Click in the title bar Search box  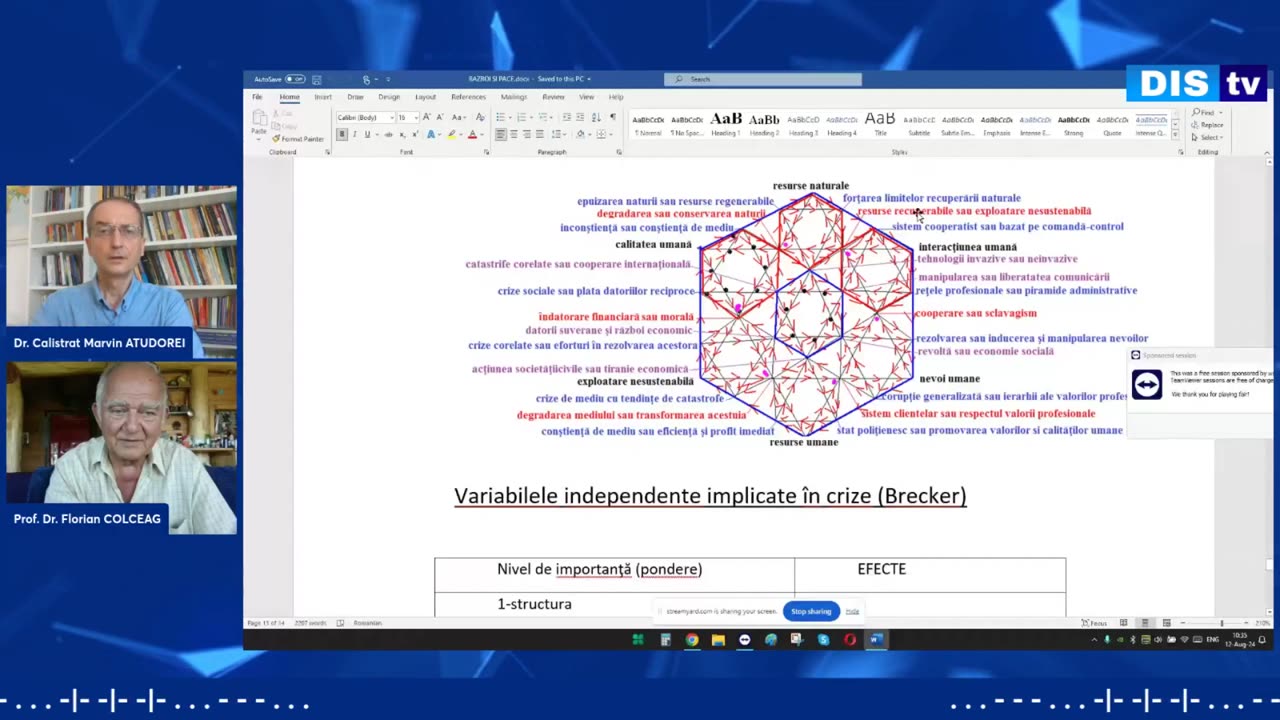pos(762,79)
